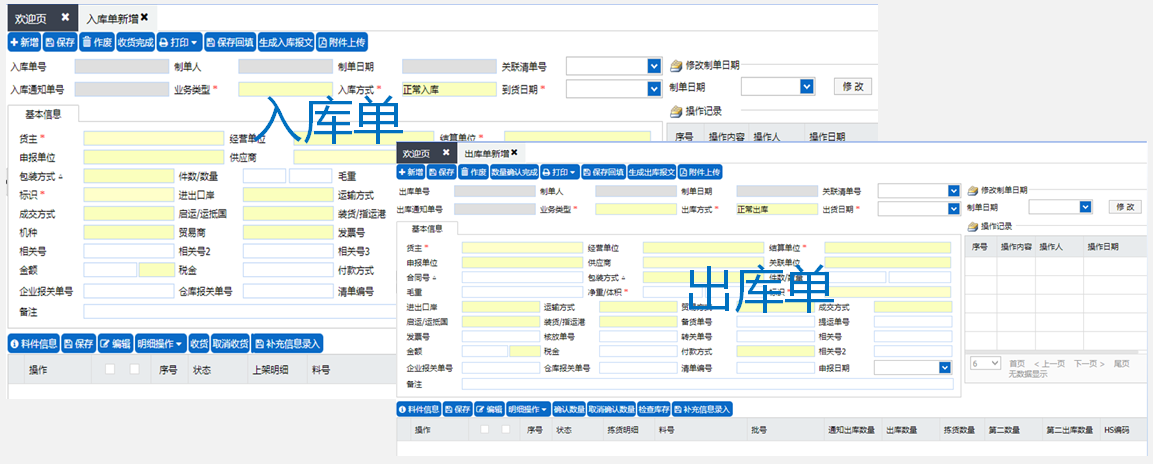Click 新增 button in 入库单 toolbar

[24, 43]
